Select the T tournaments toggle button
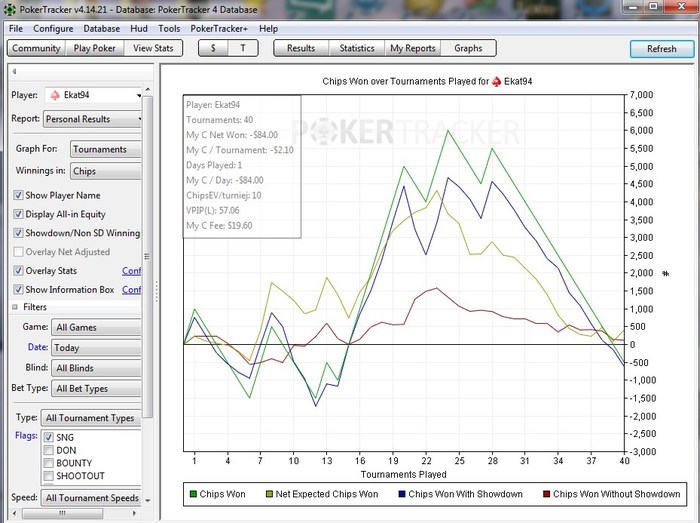 click(x=243, y=48)
